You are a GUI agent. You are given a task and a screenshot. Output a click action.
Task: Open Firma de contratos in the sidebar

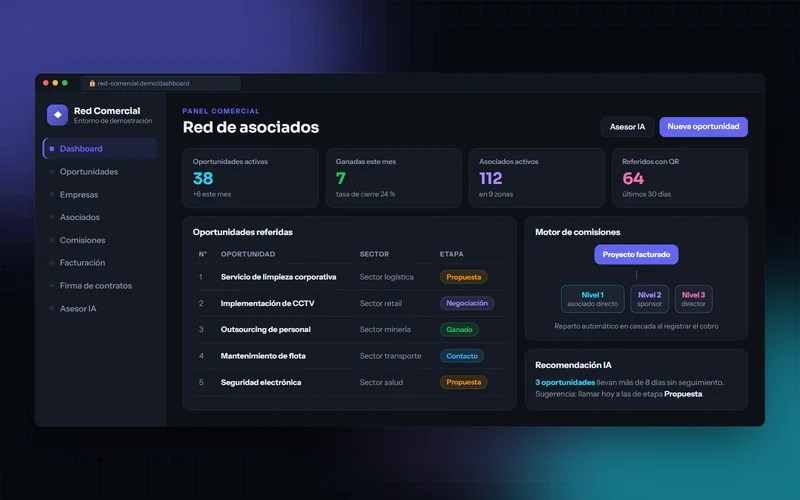[x=95, y=286]
